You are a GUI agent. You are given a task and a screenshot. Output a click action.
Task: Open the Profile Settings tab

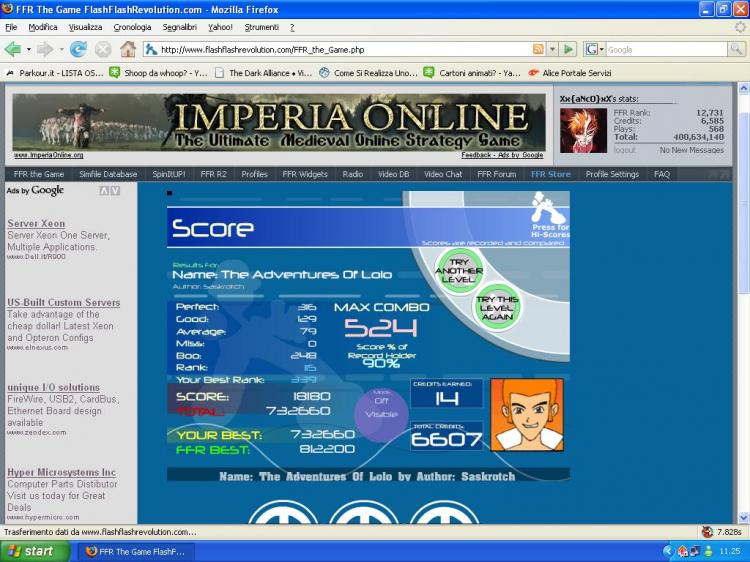pyautogui.click(x=612, y=174)
